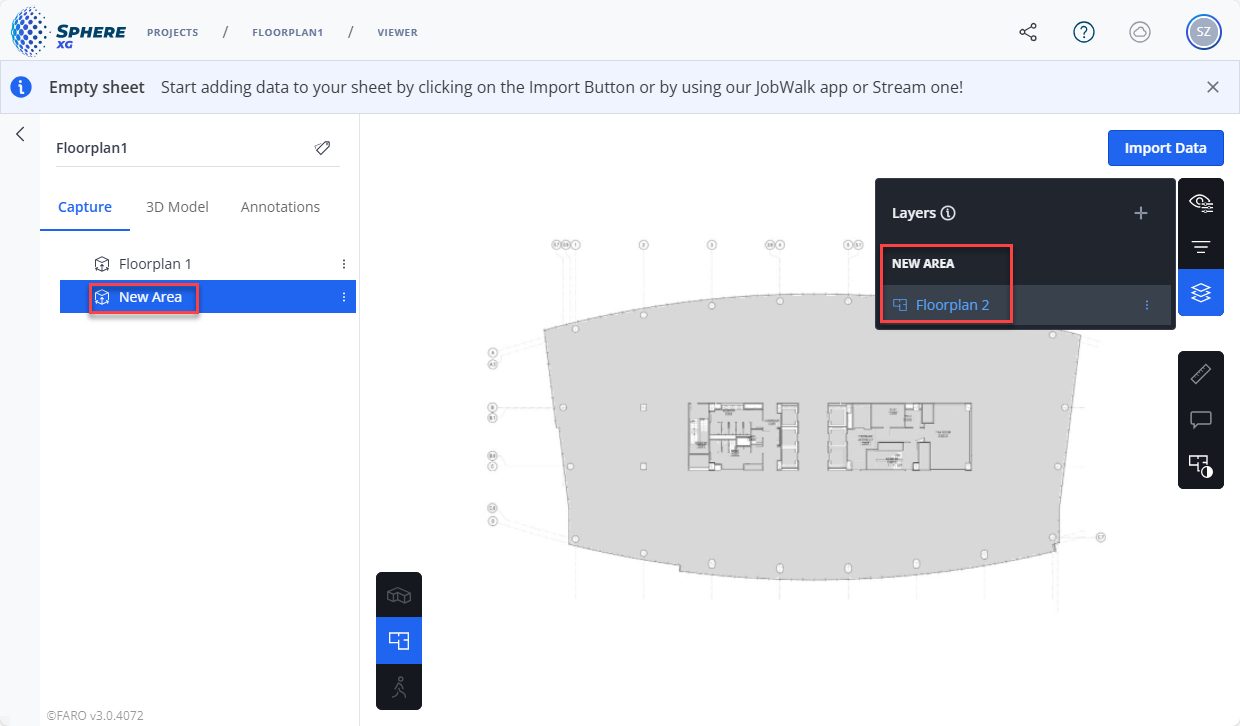Click the tag icon beside Floorplan1
The width and height of the screenshot is (1240, 726).
pyautogui.click(x=322, y=148)
